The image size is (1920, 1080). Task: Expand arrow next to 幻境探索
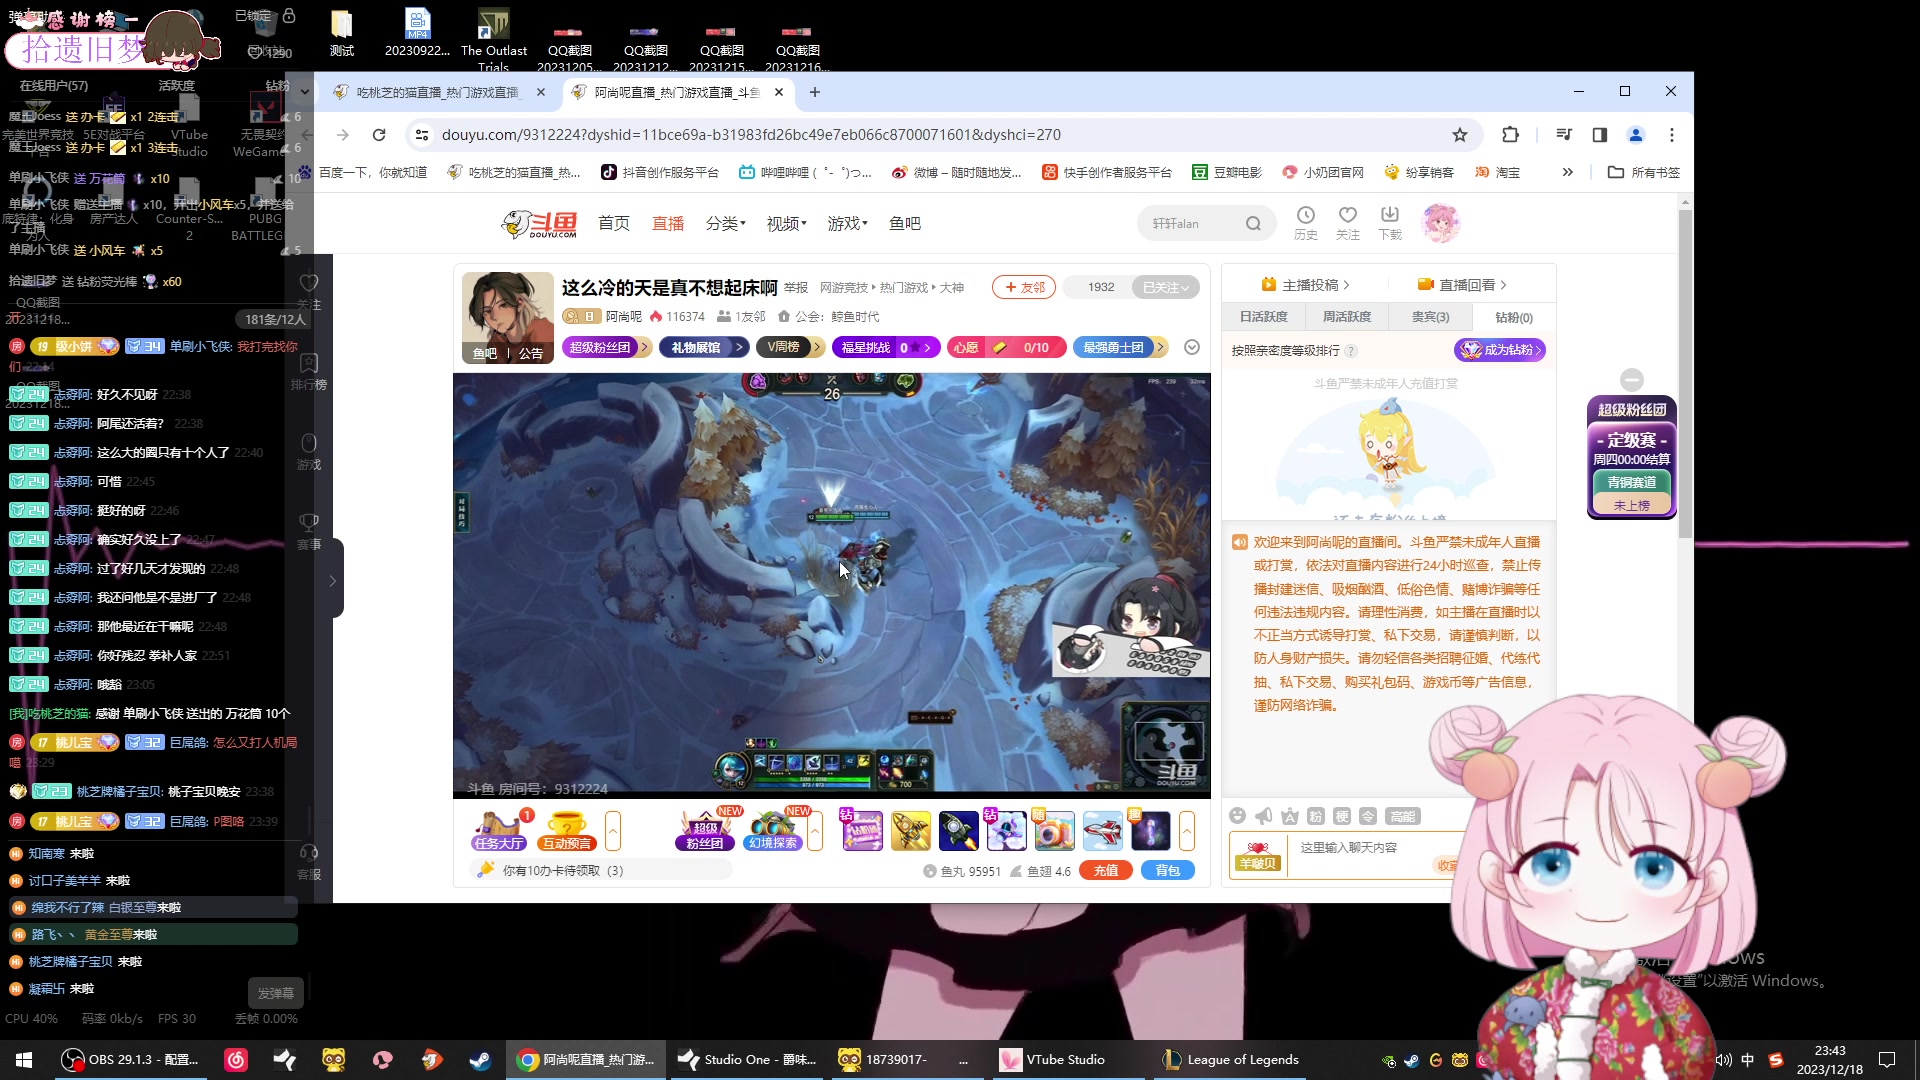point(815,831)
